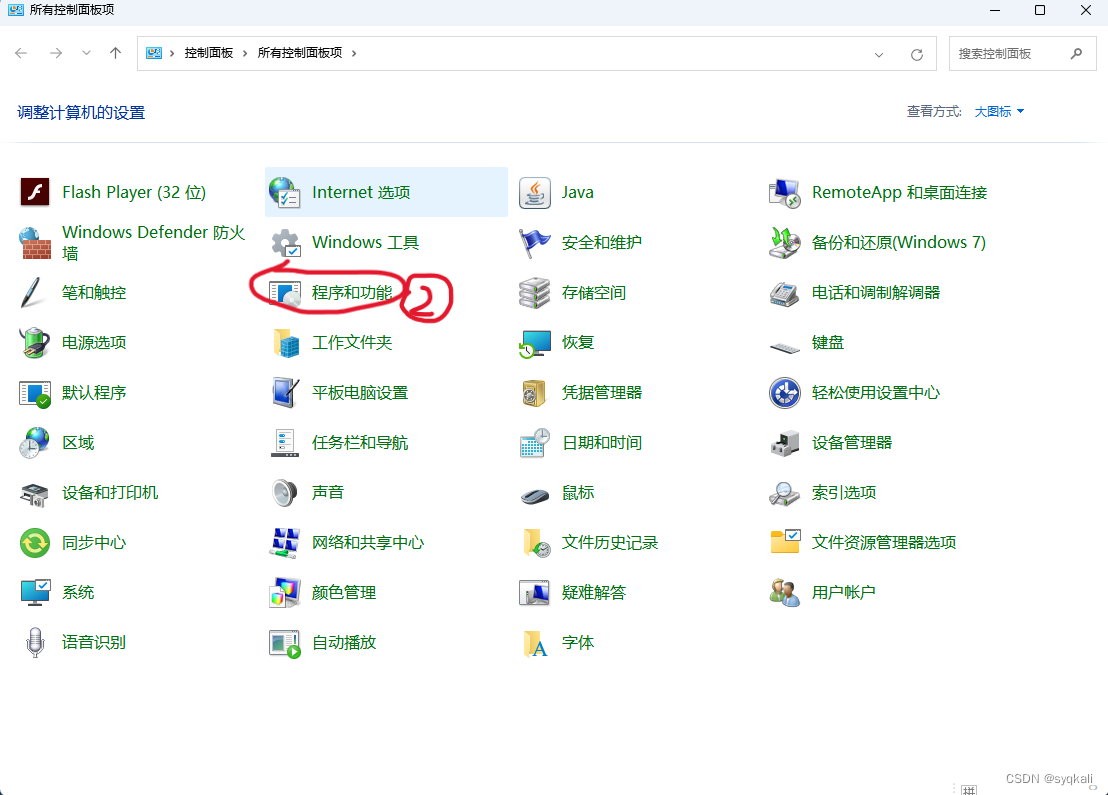1108x795 pixels.
Task: Open the Java coffee cup icon
Action: pos(535,192)
